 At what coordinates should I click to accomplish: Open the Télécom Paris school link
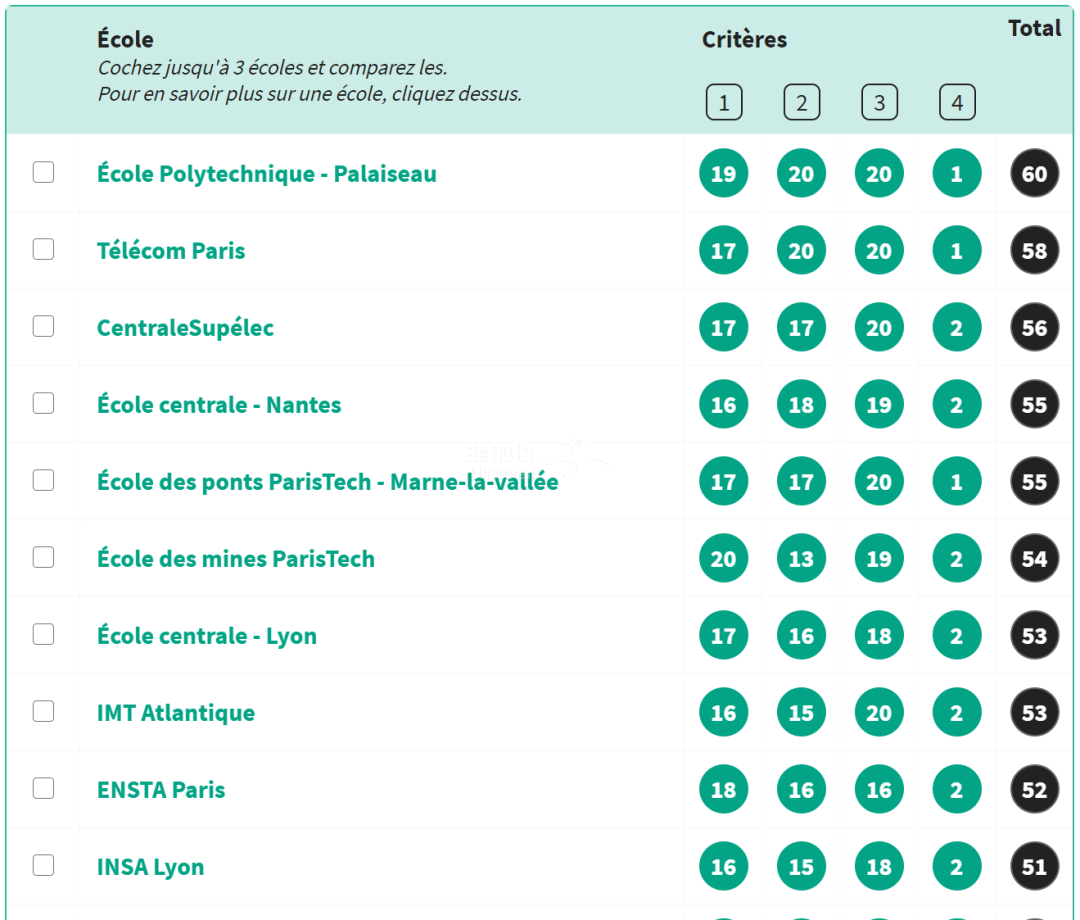point(171,250)
